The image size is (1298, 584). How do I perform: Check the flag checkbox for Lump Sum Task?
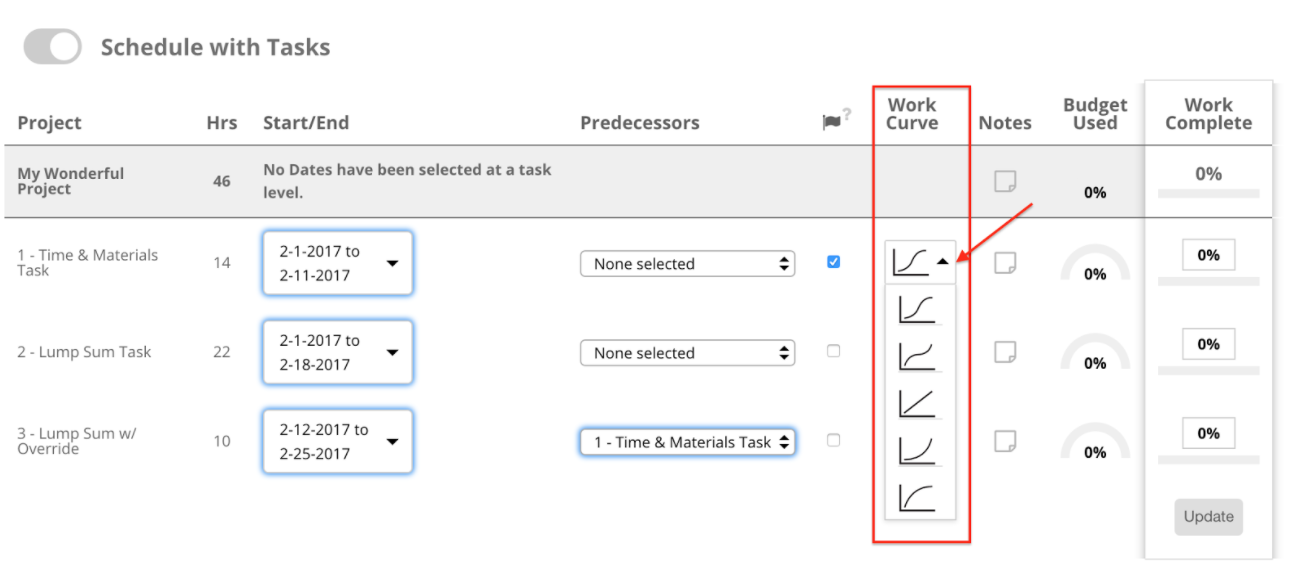tap(833, 350)
